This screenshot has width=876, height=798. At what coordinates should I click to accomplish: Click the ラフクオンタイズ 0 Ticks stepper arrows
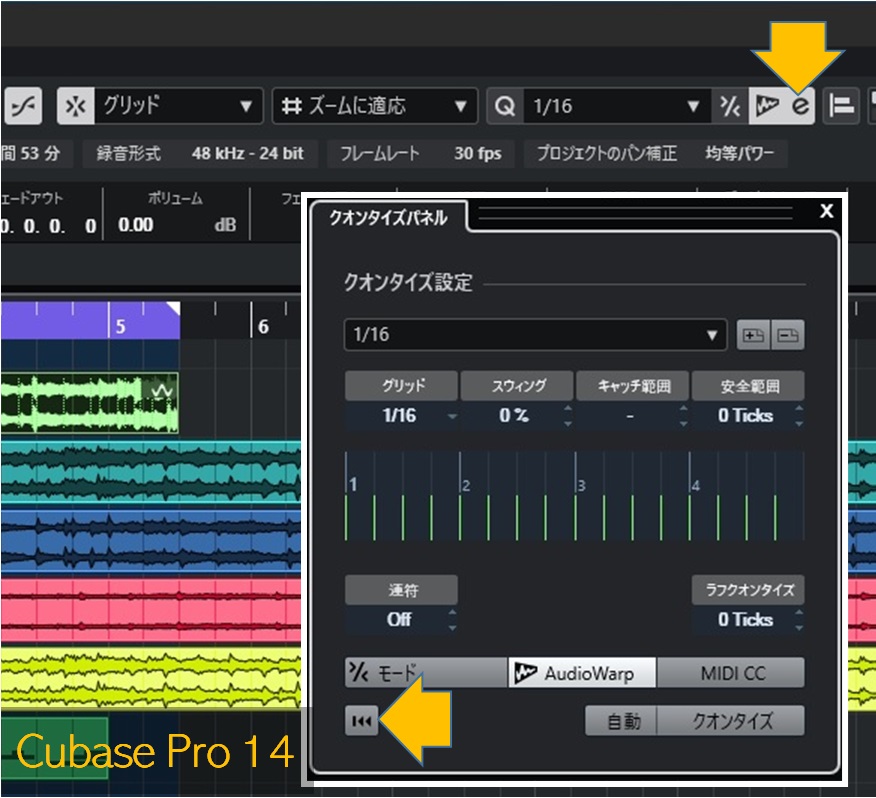coord(799,620)
